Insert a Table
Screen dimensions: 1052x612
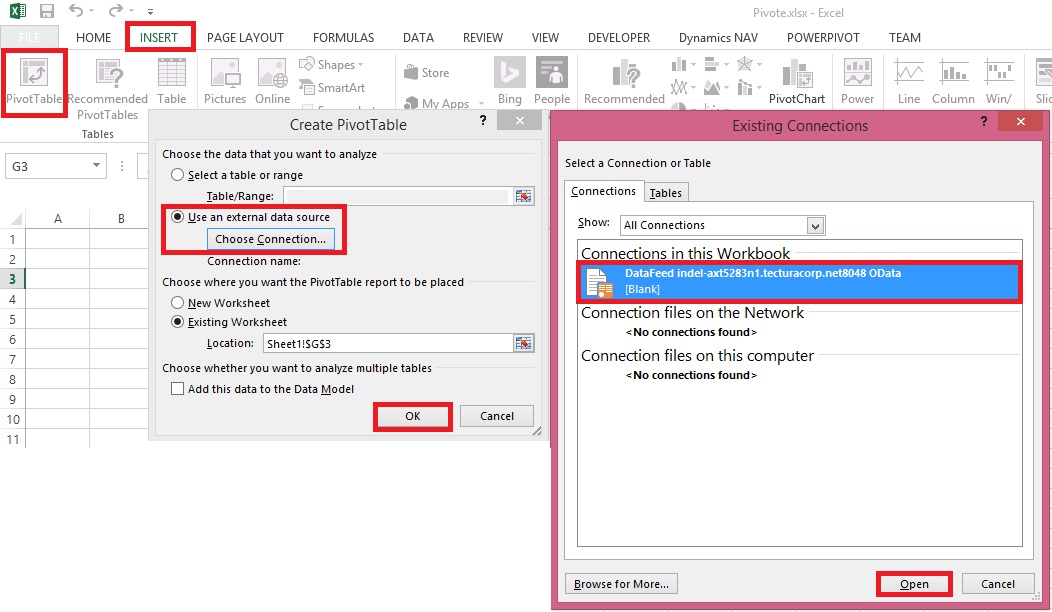coord(171,81)
